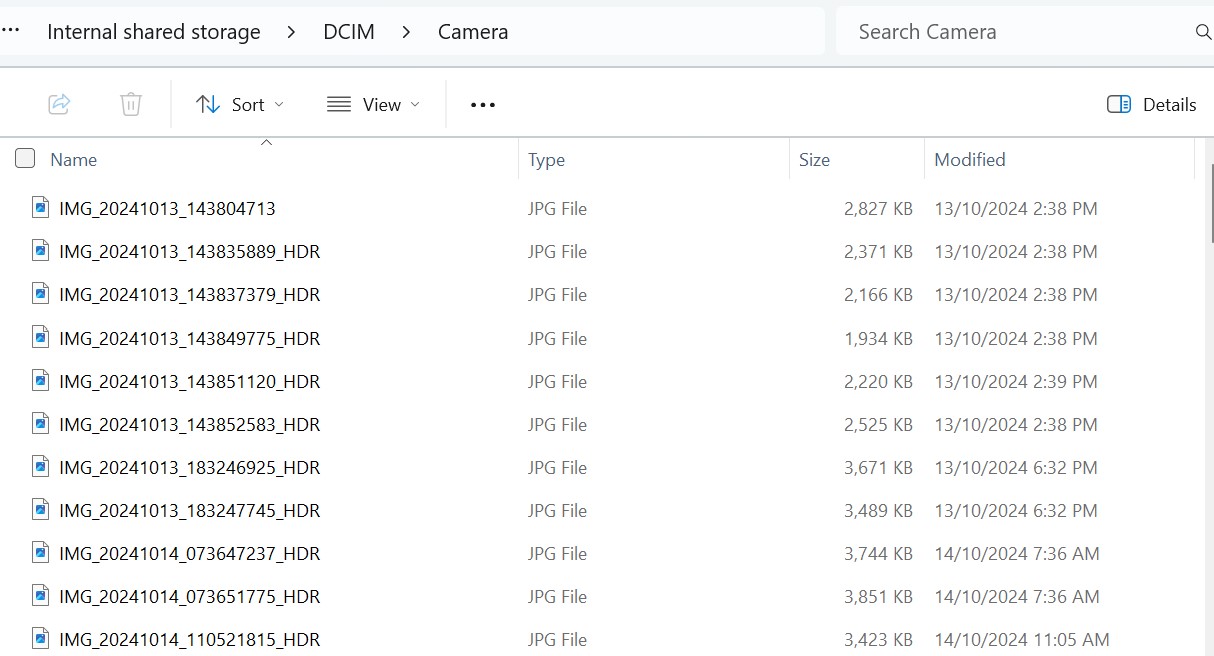Click the file icon of IMG_20241013_143804713
Image resolution: width=1214 pixels, height=656 pixels.
pyautogui.click(x=41, y=208)
